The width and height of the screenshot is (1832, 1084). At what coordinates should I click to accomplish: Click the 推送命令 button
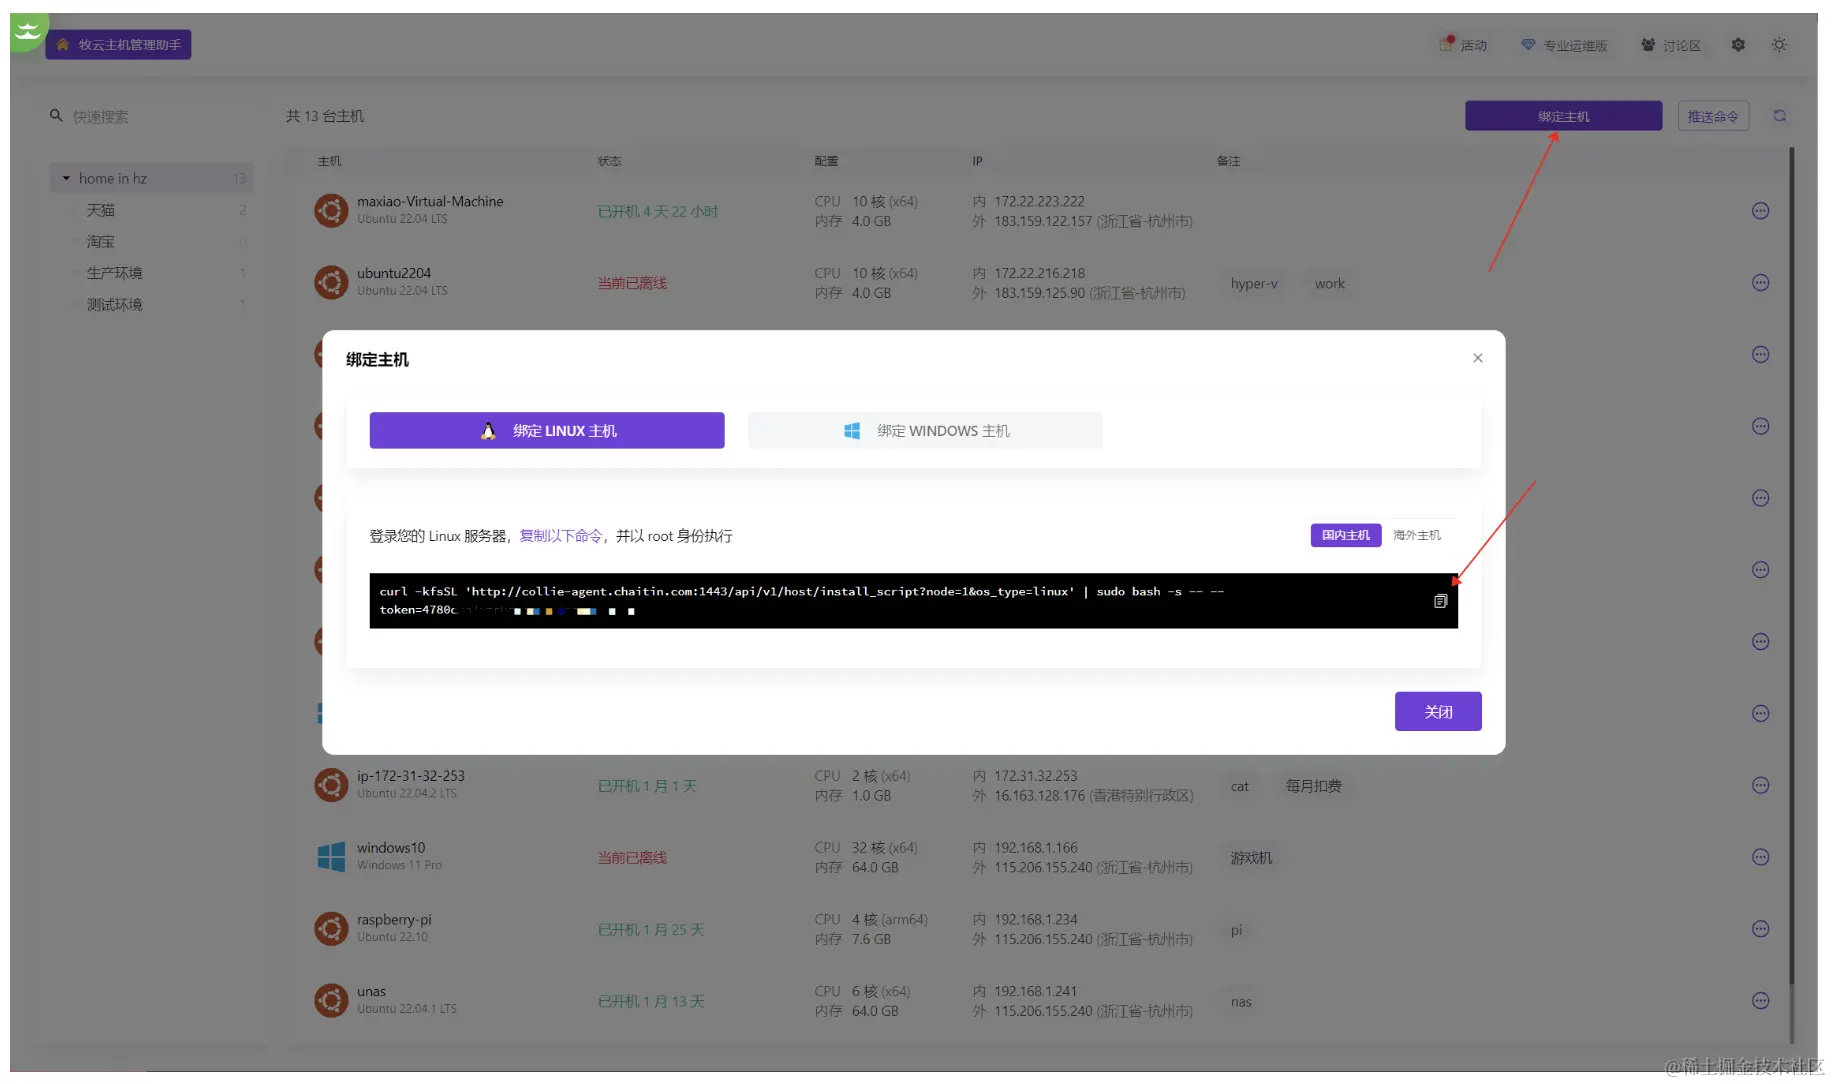(x=1712, y=116)
